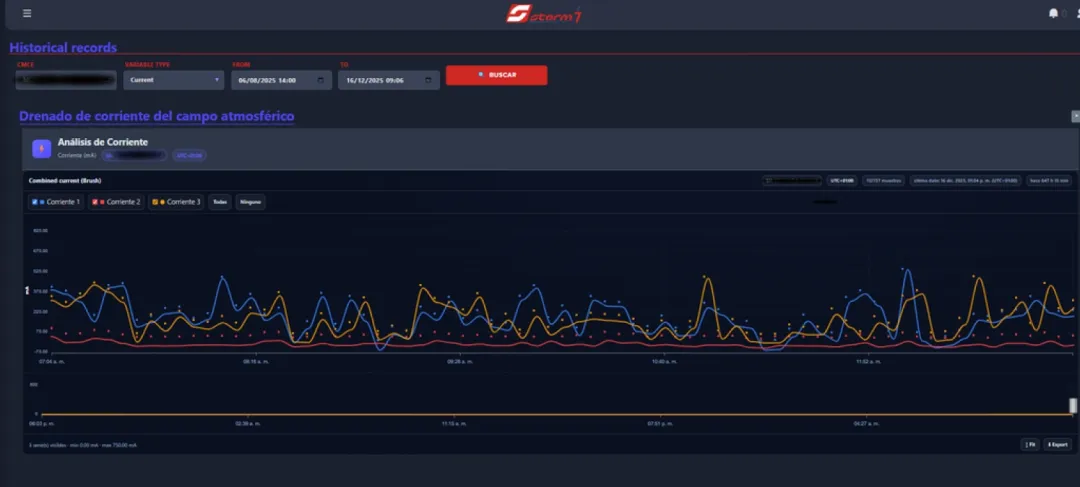The image size is (1080, 487).
Task: Open calendar picker in To field
Action: (x=428, y=80)
